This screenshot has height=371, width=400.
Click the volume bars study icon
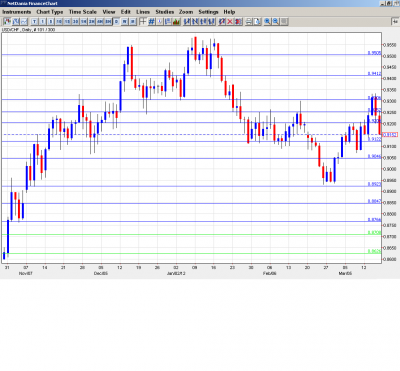coord(176,22)
